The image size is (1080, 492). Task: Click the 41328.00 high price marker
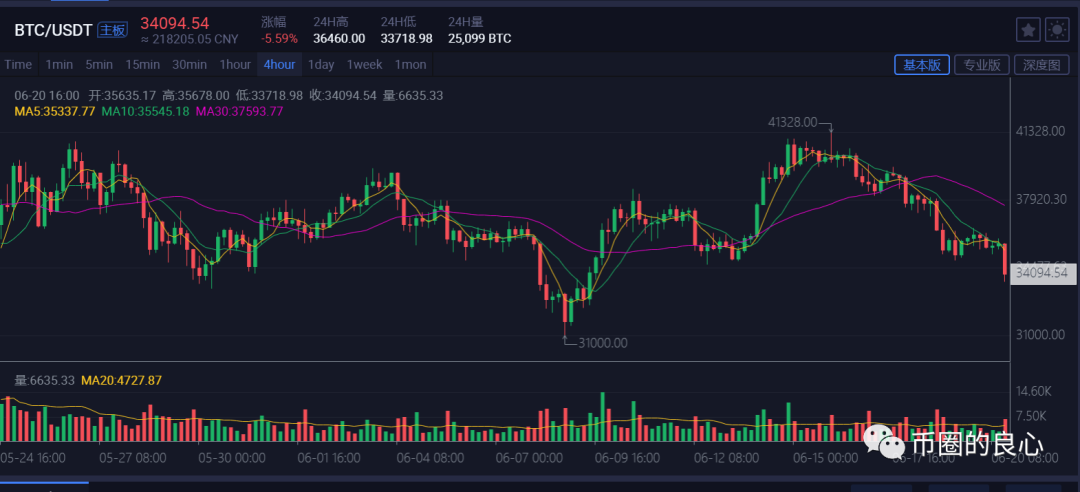coord(792,122)
